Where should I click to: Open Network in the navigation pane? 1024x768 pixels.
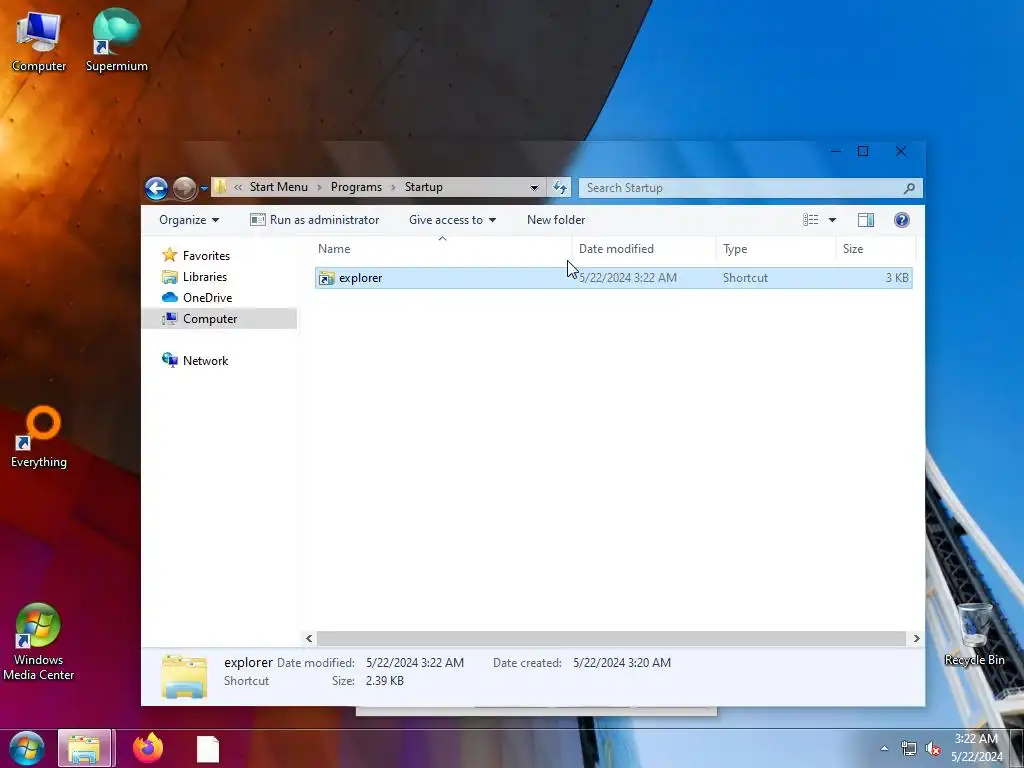click(205, 360)
